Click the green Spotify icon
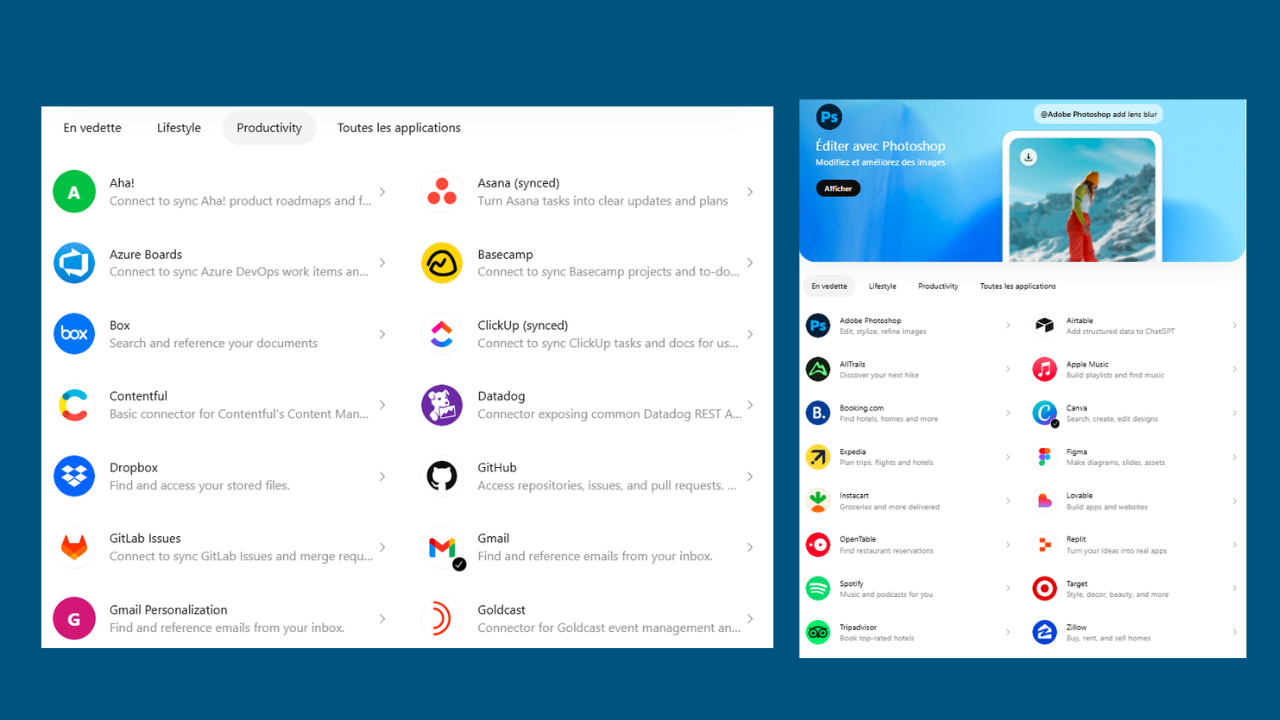This screenshot has width=1280, height=720. pyautogui.click(x=818, y=588)
